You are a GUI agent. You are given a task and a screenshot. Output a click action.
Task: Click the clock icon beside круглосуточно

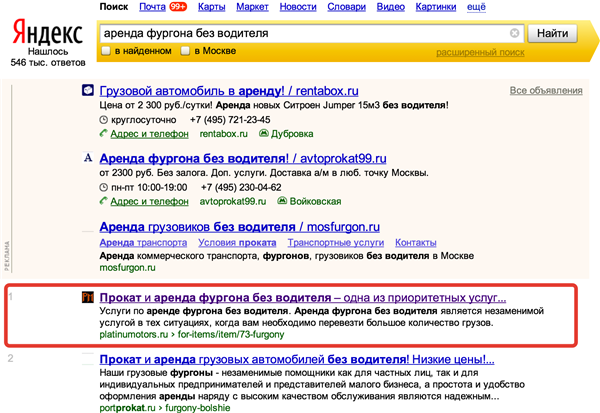tap(103, 120)
